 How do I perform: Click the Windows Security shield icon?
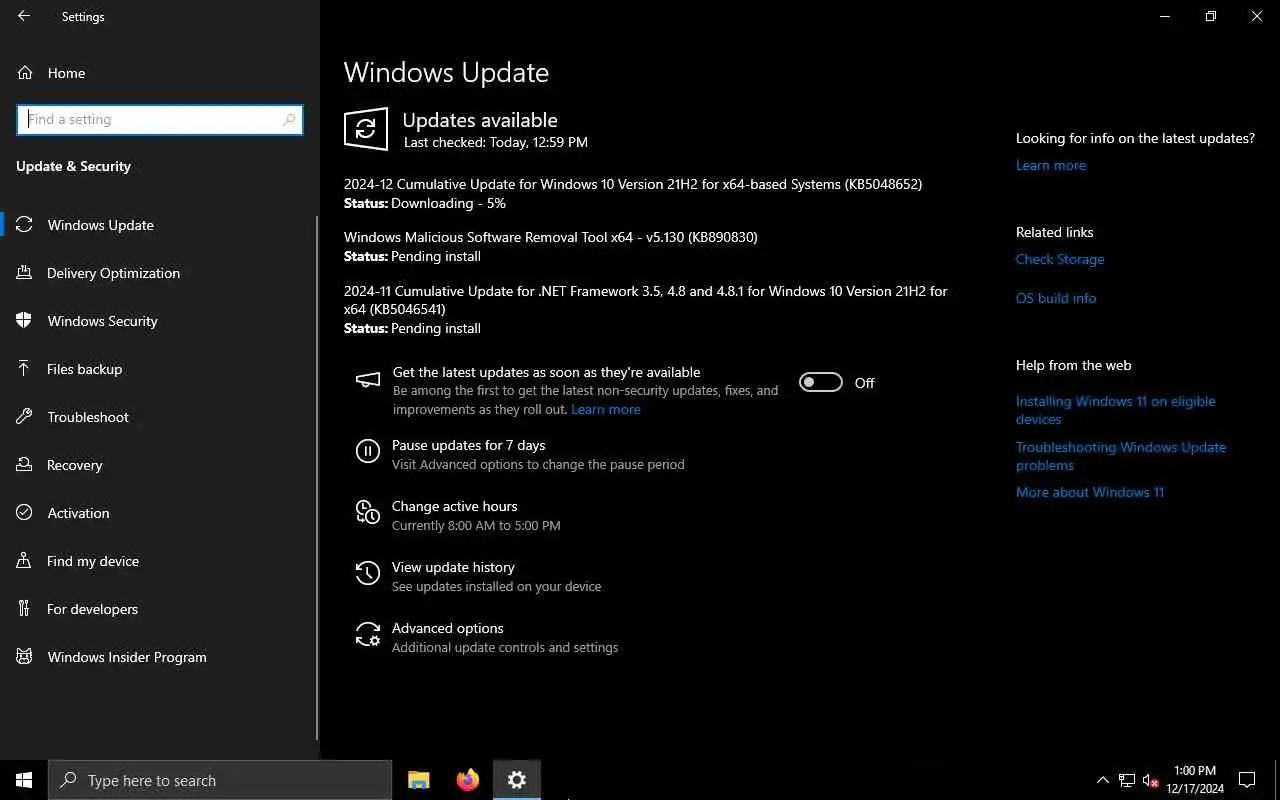click(x=25, y=321)
